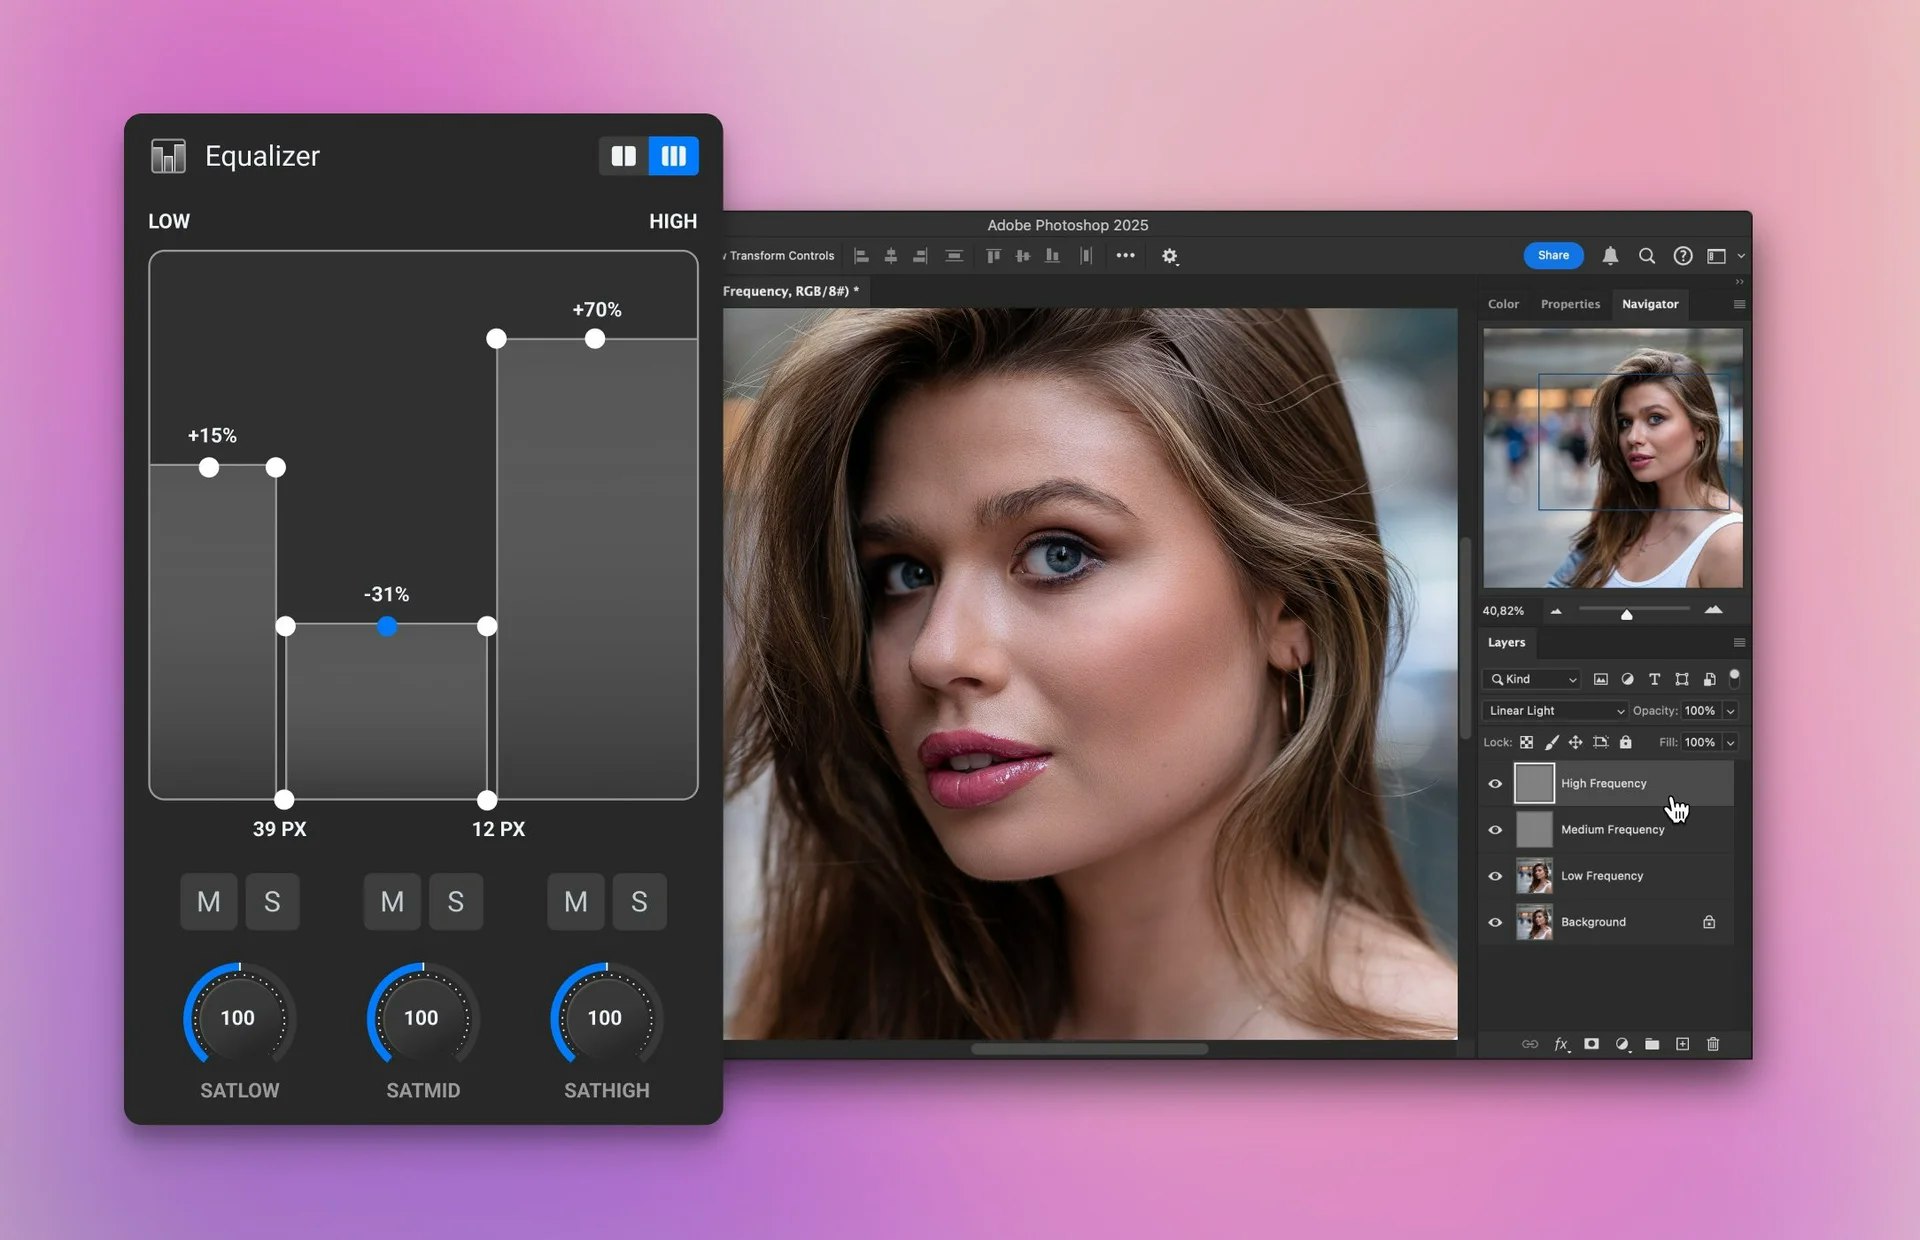Toggle visibility of the Background layer
The image size is (1920, 1240).
pyautogui.click(x=1495, y=921)
